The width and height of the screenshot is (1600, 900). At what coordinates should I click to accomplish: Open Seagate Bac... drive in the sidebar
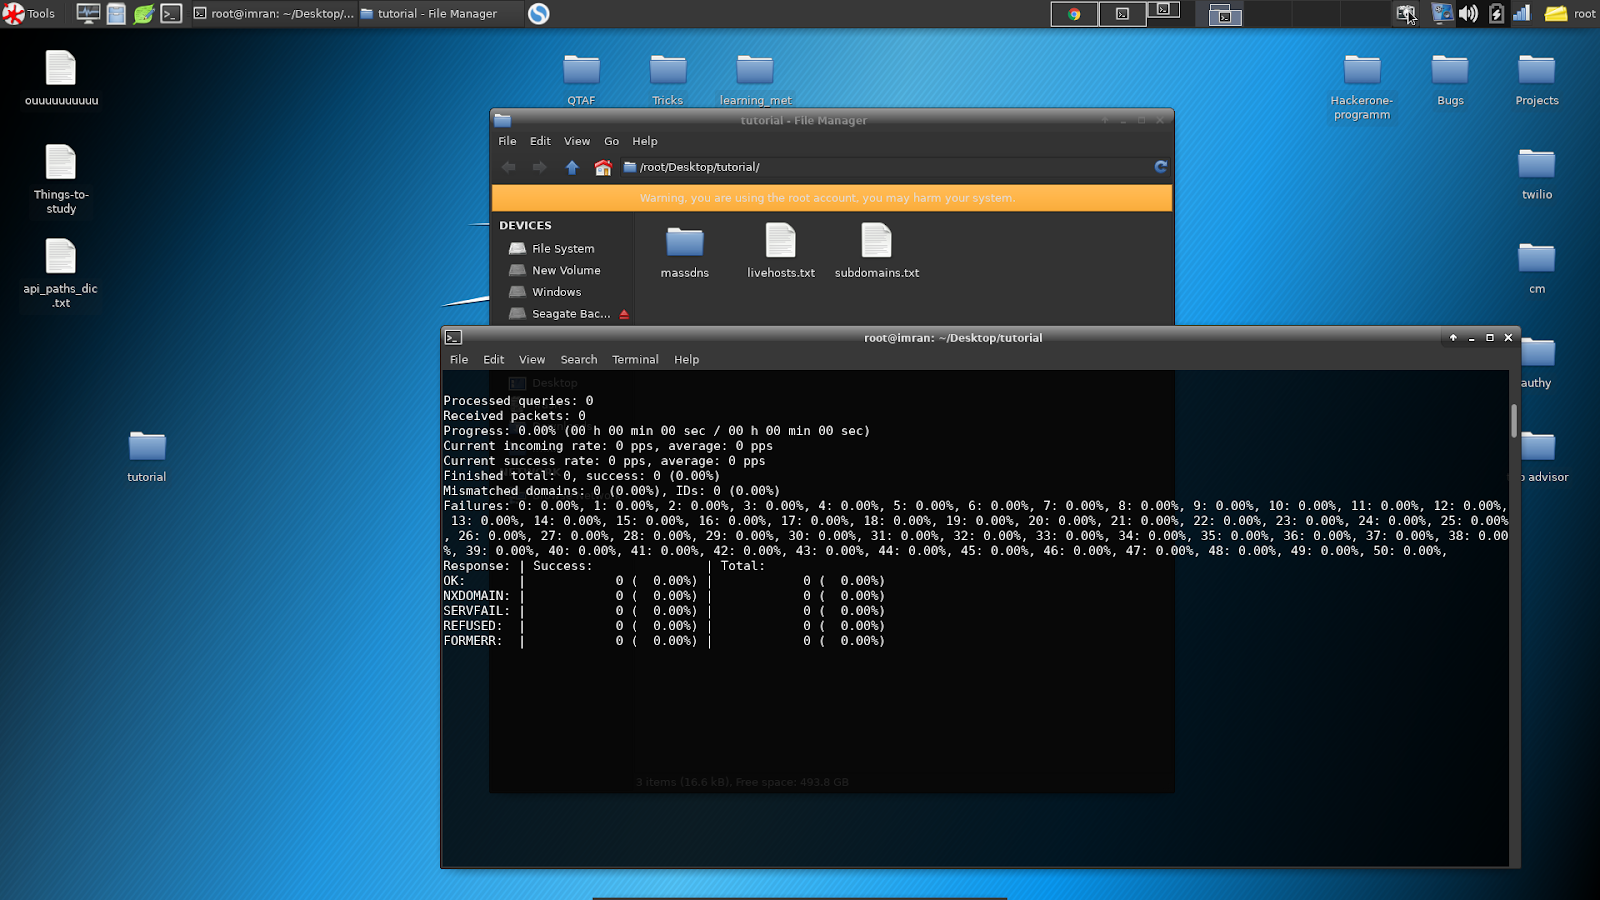[560, 314]
